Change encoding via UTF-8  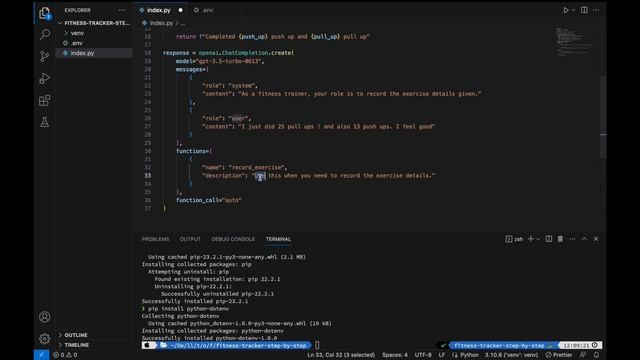point(423,355)
